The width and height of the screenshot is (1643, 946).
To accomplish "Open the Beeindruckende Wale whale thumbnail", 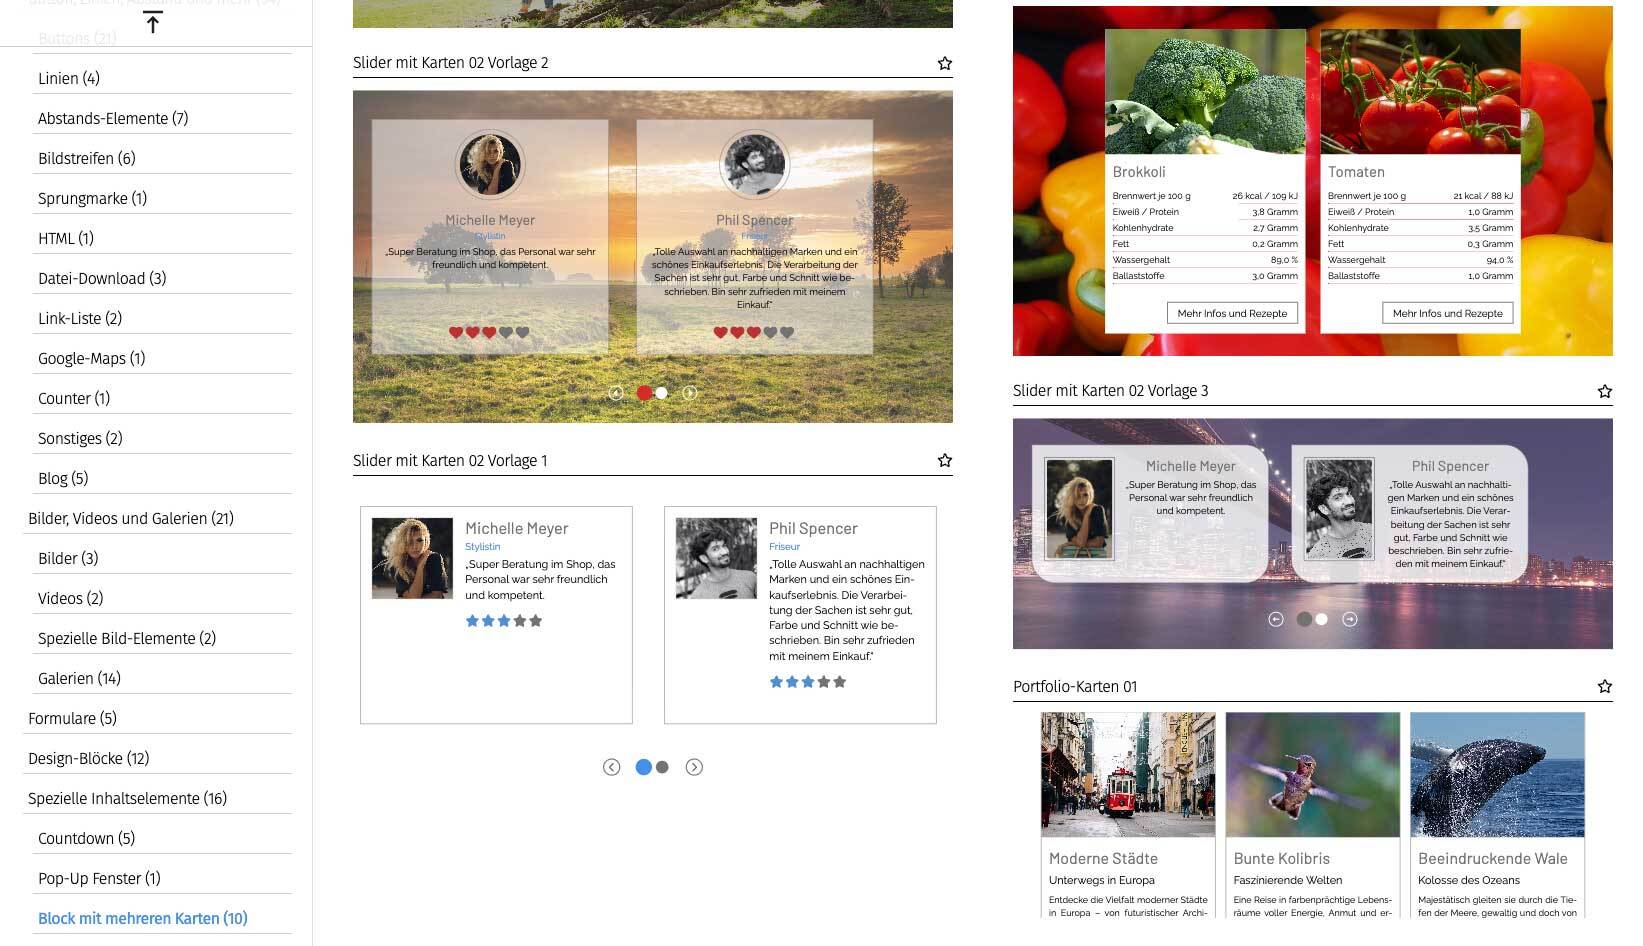I will pos(1497,775).
